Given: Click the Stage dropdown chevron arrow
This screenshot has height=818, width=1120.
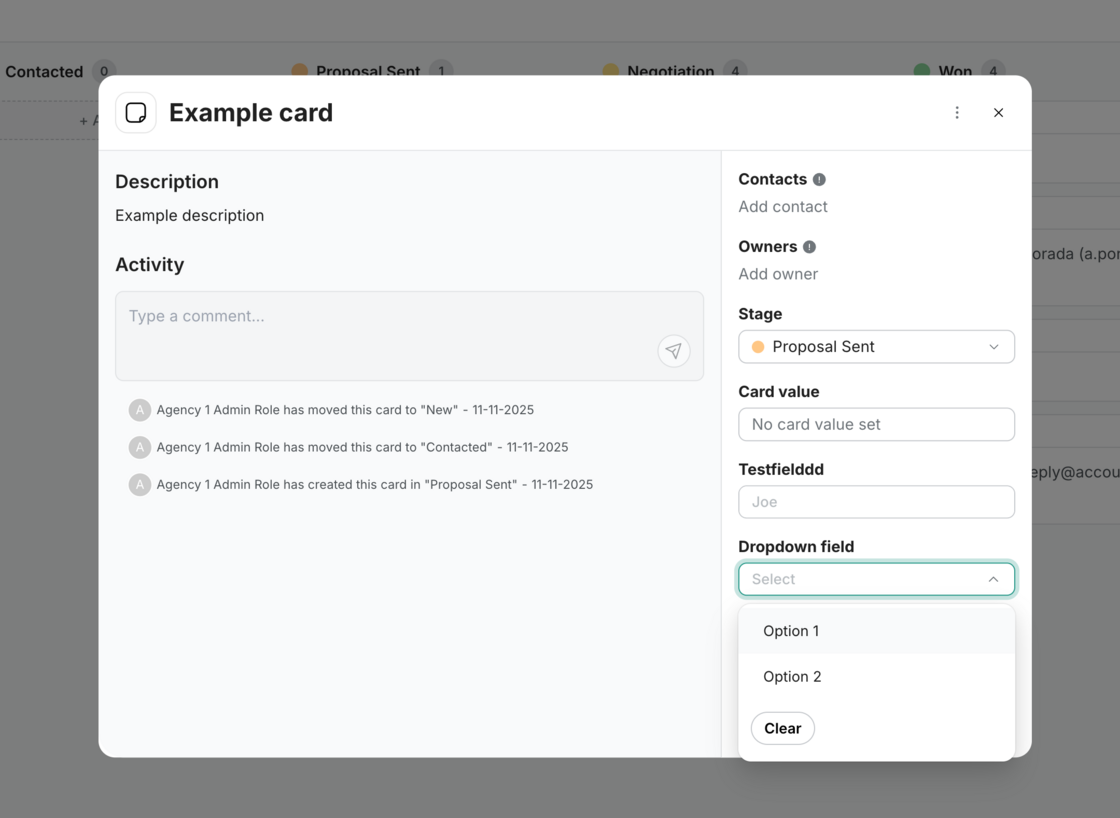Looking at the screenshot, I should (x=994, y=346).
